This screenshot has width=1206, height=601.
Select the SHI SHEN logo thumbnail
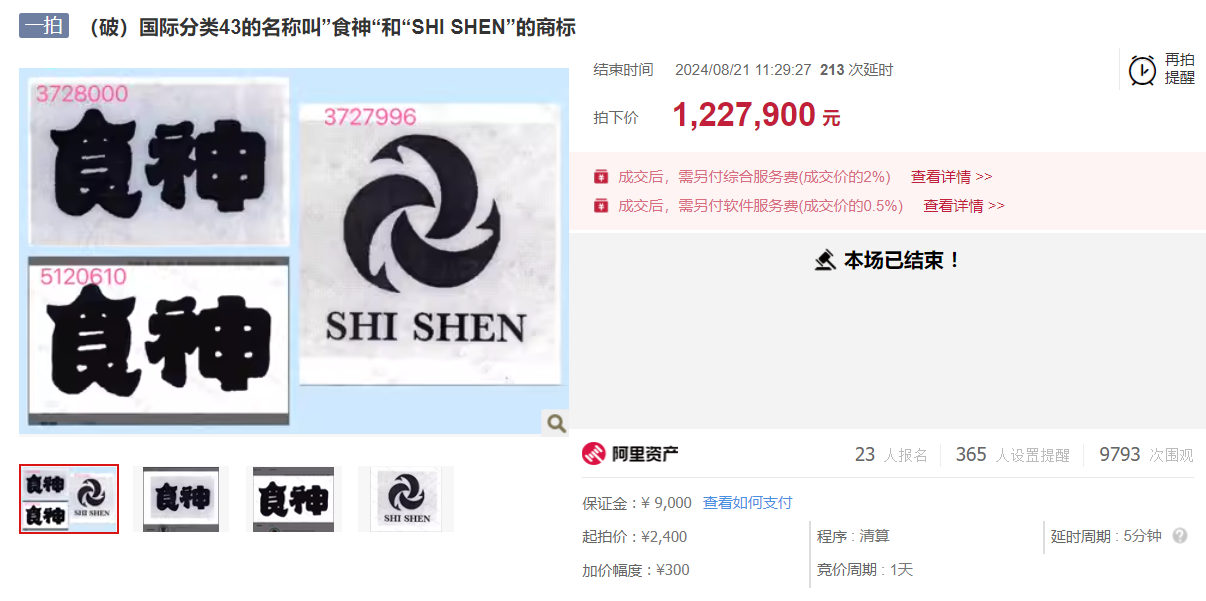(406, 499)
